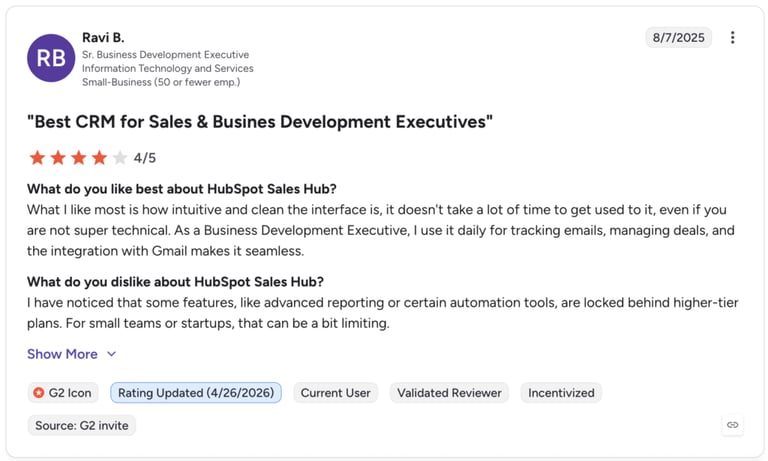Click the Incentivized tag
Screen dimensions: 768x461
tap(561, 393)
